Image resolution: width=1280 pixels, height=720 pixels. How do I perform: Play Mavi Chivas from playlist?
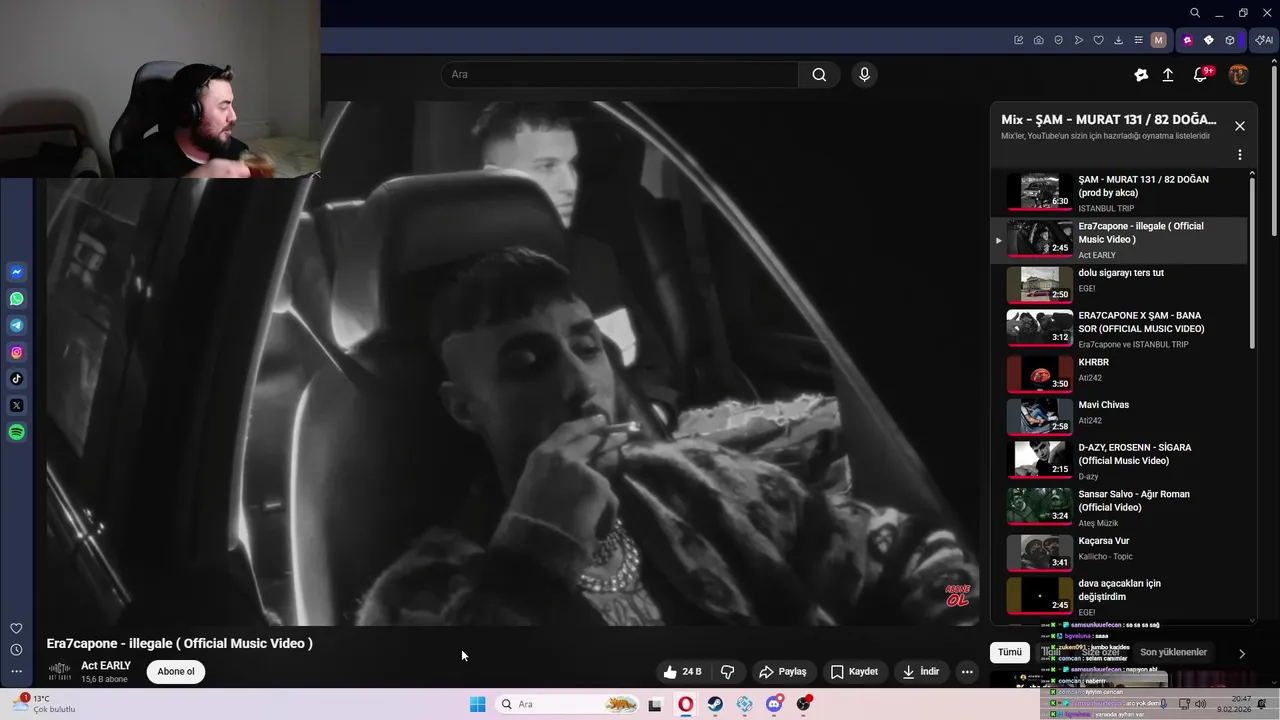pyautogui.click(x=1118, y=416)
